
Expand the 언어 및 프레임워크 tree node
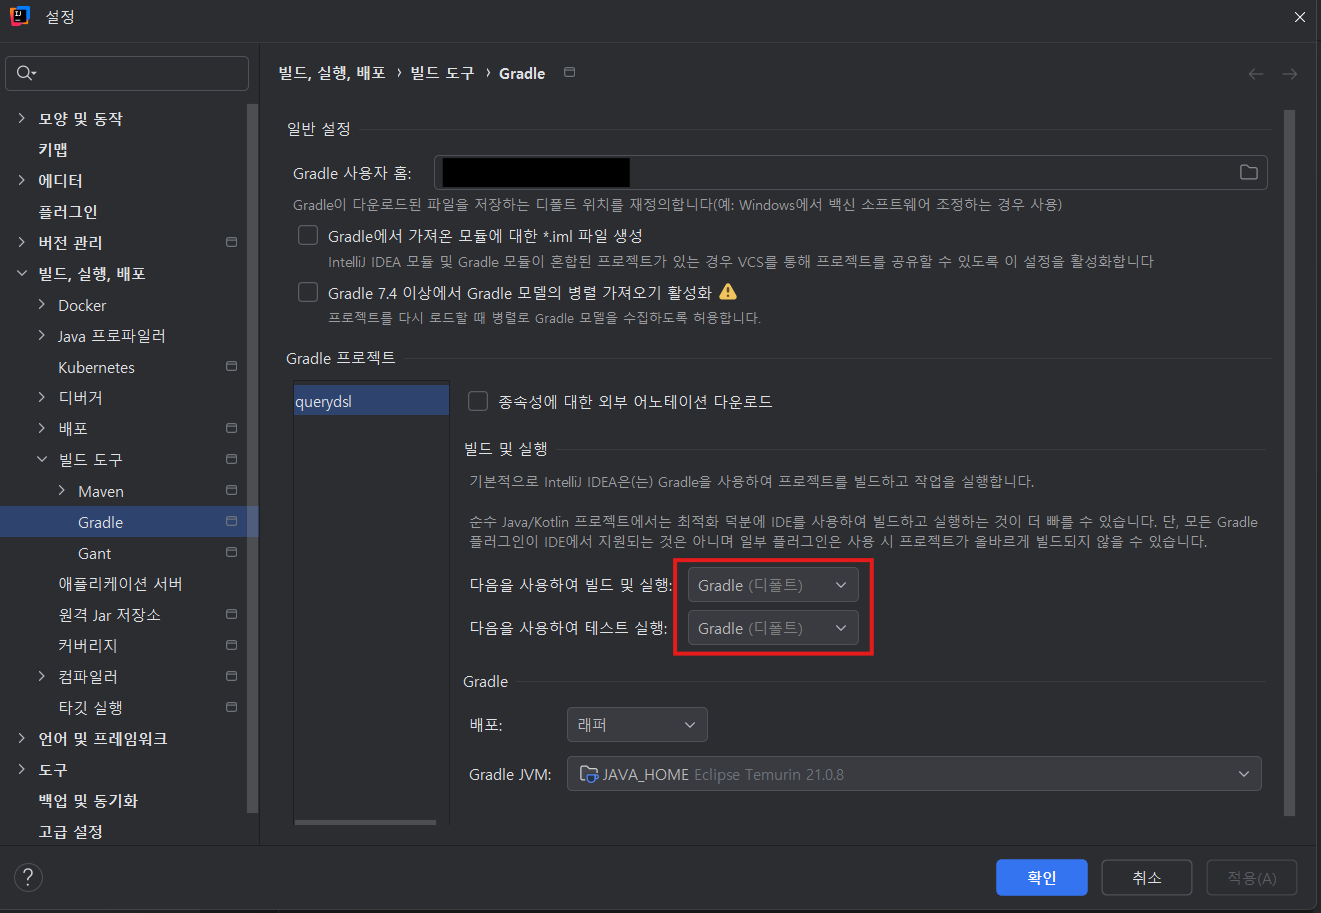point(22,738)
